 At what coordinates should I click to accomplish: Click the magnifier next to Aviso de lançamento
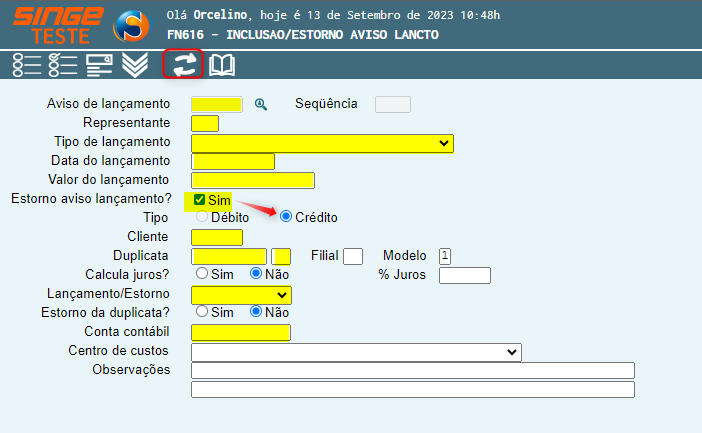(261, 104)
